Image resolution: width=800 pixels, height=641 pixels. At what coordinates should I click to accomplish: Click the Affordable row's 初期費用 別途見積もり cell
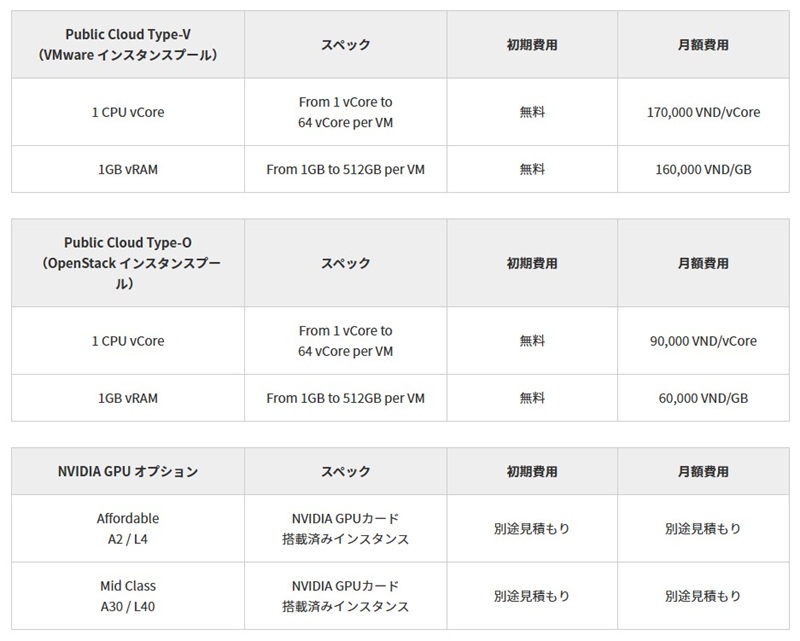click(532, 528)
